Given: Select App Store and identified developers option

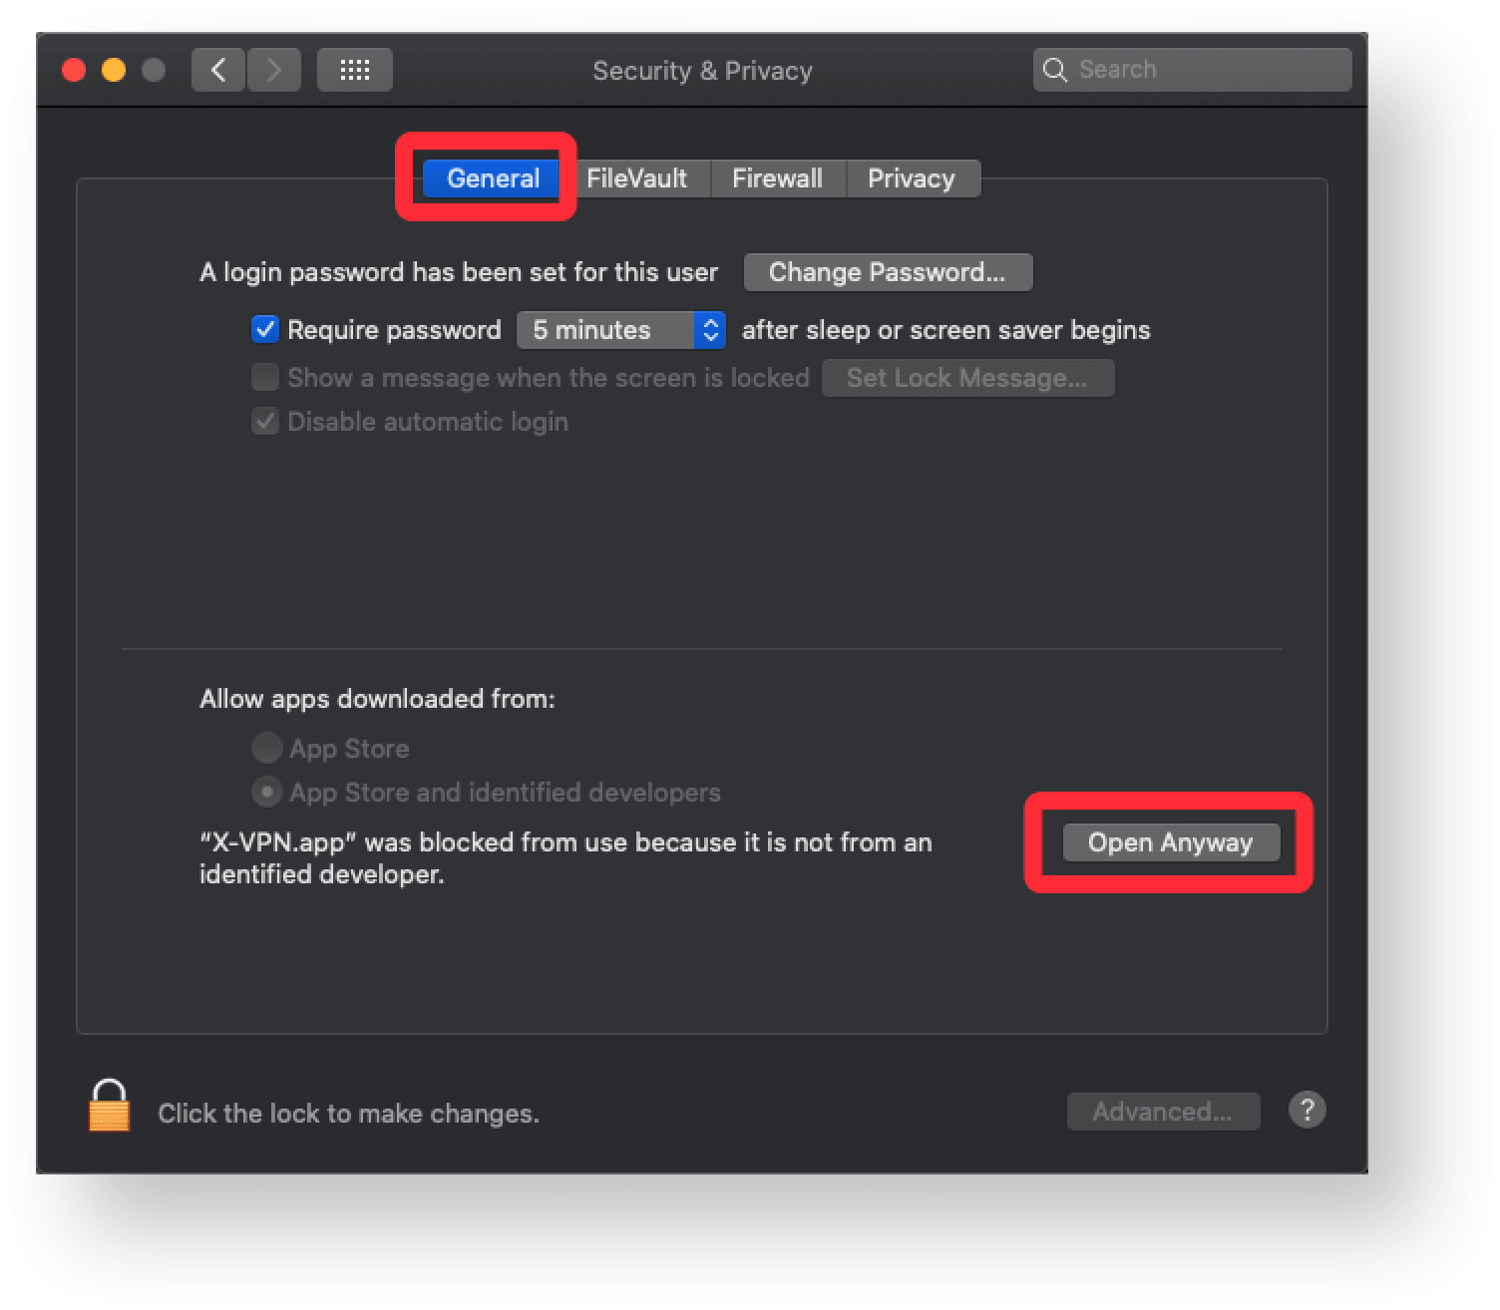Looking at the screenshot, I should (x=266, y=791).
